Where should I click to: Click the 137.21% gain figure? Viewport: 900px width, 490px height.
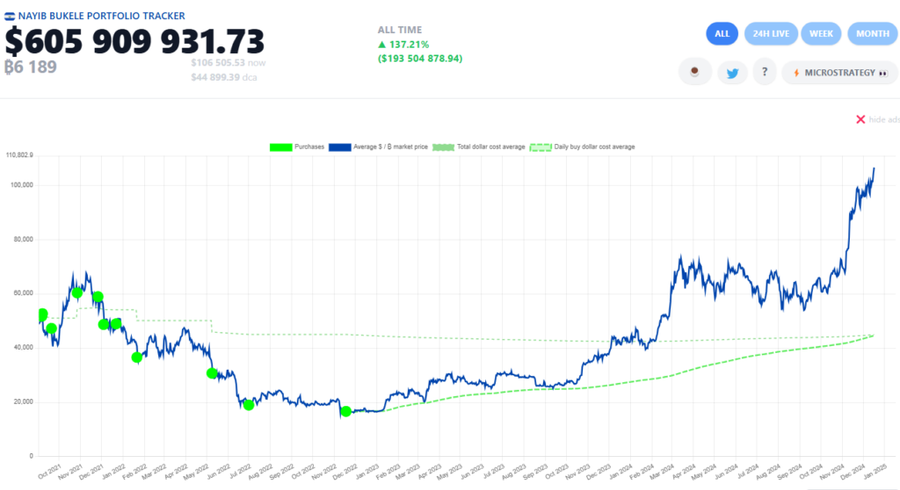[403, 44]
